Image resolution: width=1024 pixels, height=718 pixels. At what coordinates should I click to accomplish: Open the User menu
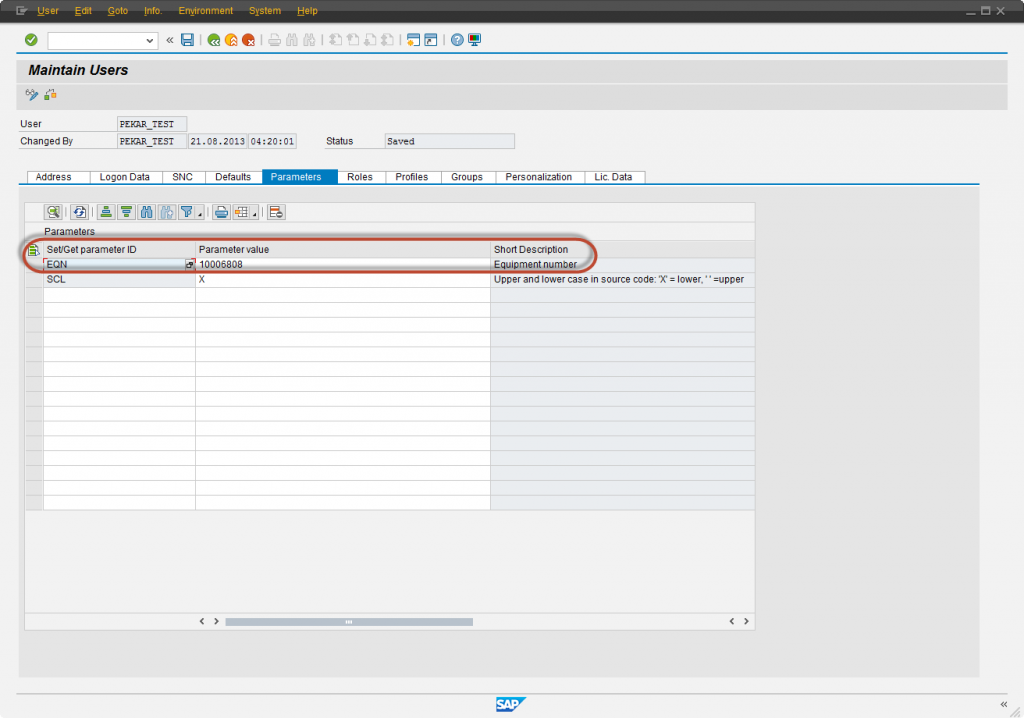[x=48, y=10]
